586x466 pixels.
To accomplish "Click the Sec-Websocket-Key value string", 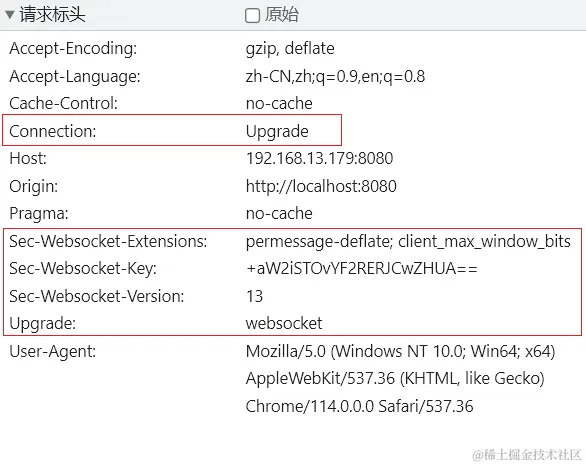I will [x=361, y=269].
